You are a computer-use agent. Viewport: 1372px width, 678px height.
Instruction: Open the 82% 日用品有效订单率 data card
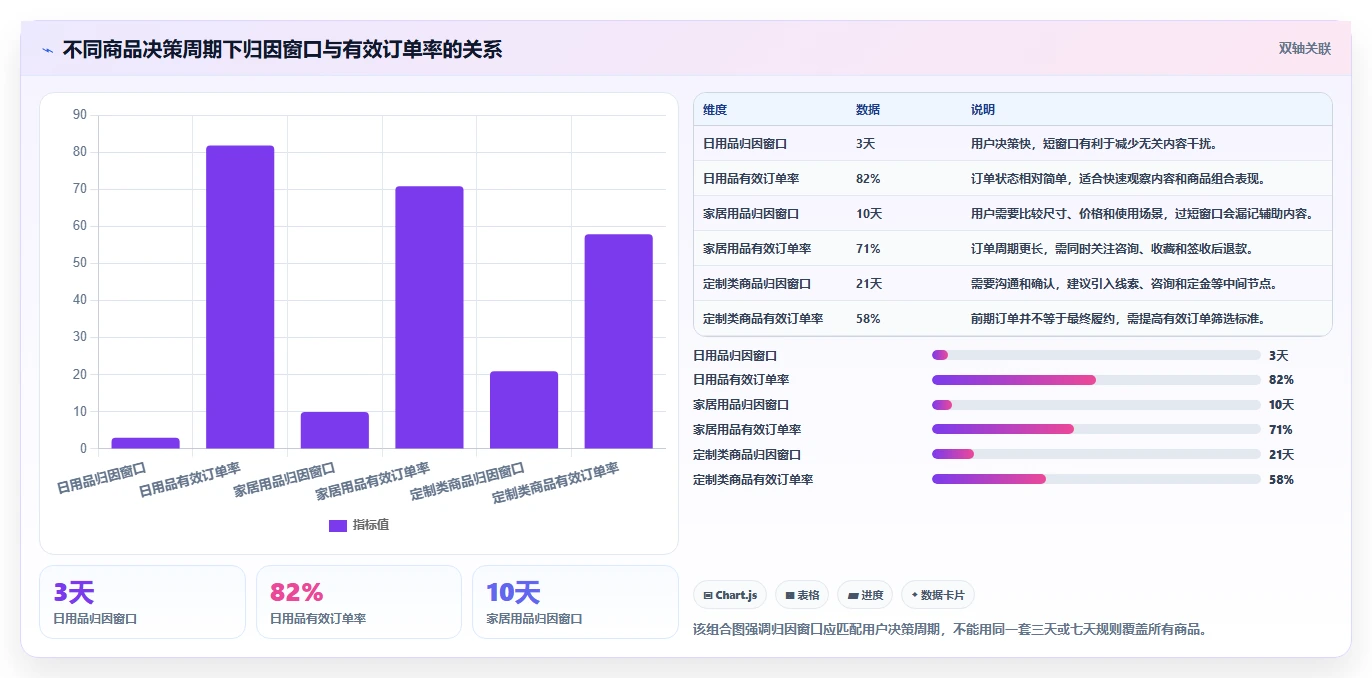[359, 602]
